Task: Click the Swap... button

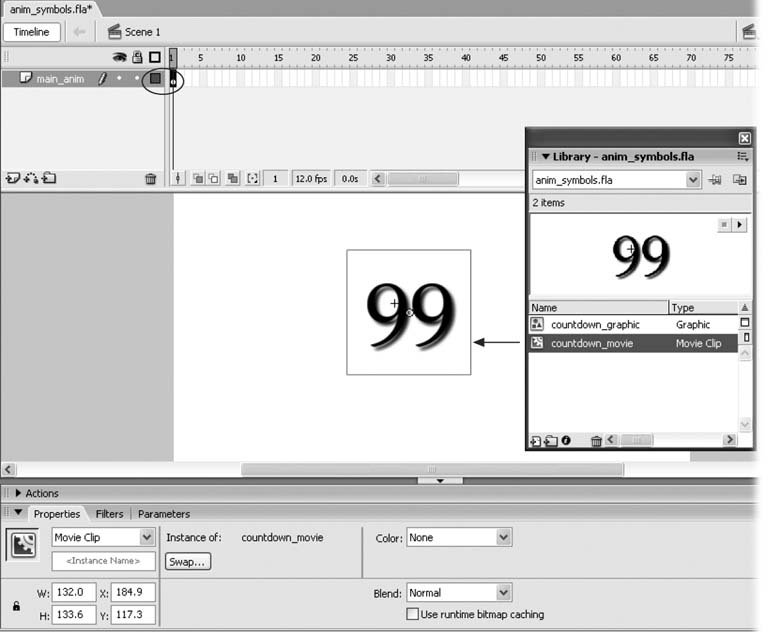Action: pos(188,562)
